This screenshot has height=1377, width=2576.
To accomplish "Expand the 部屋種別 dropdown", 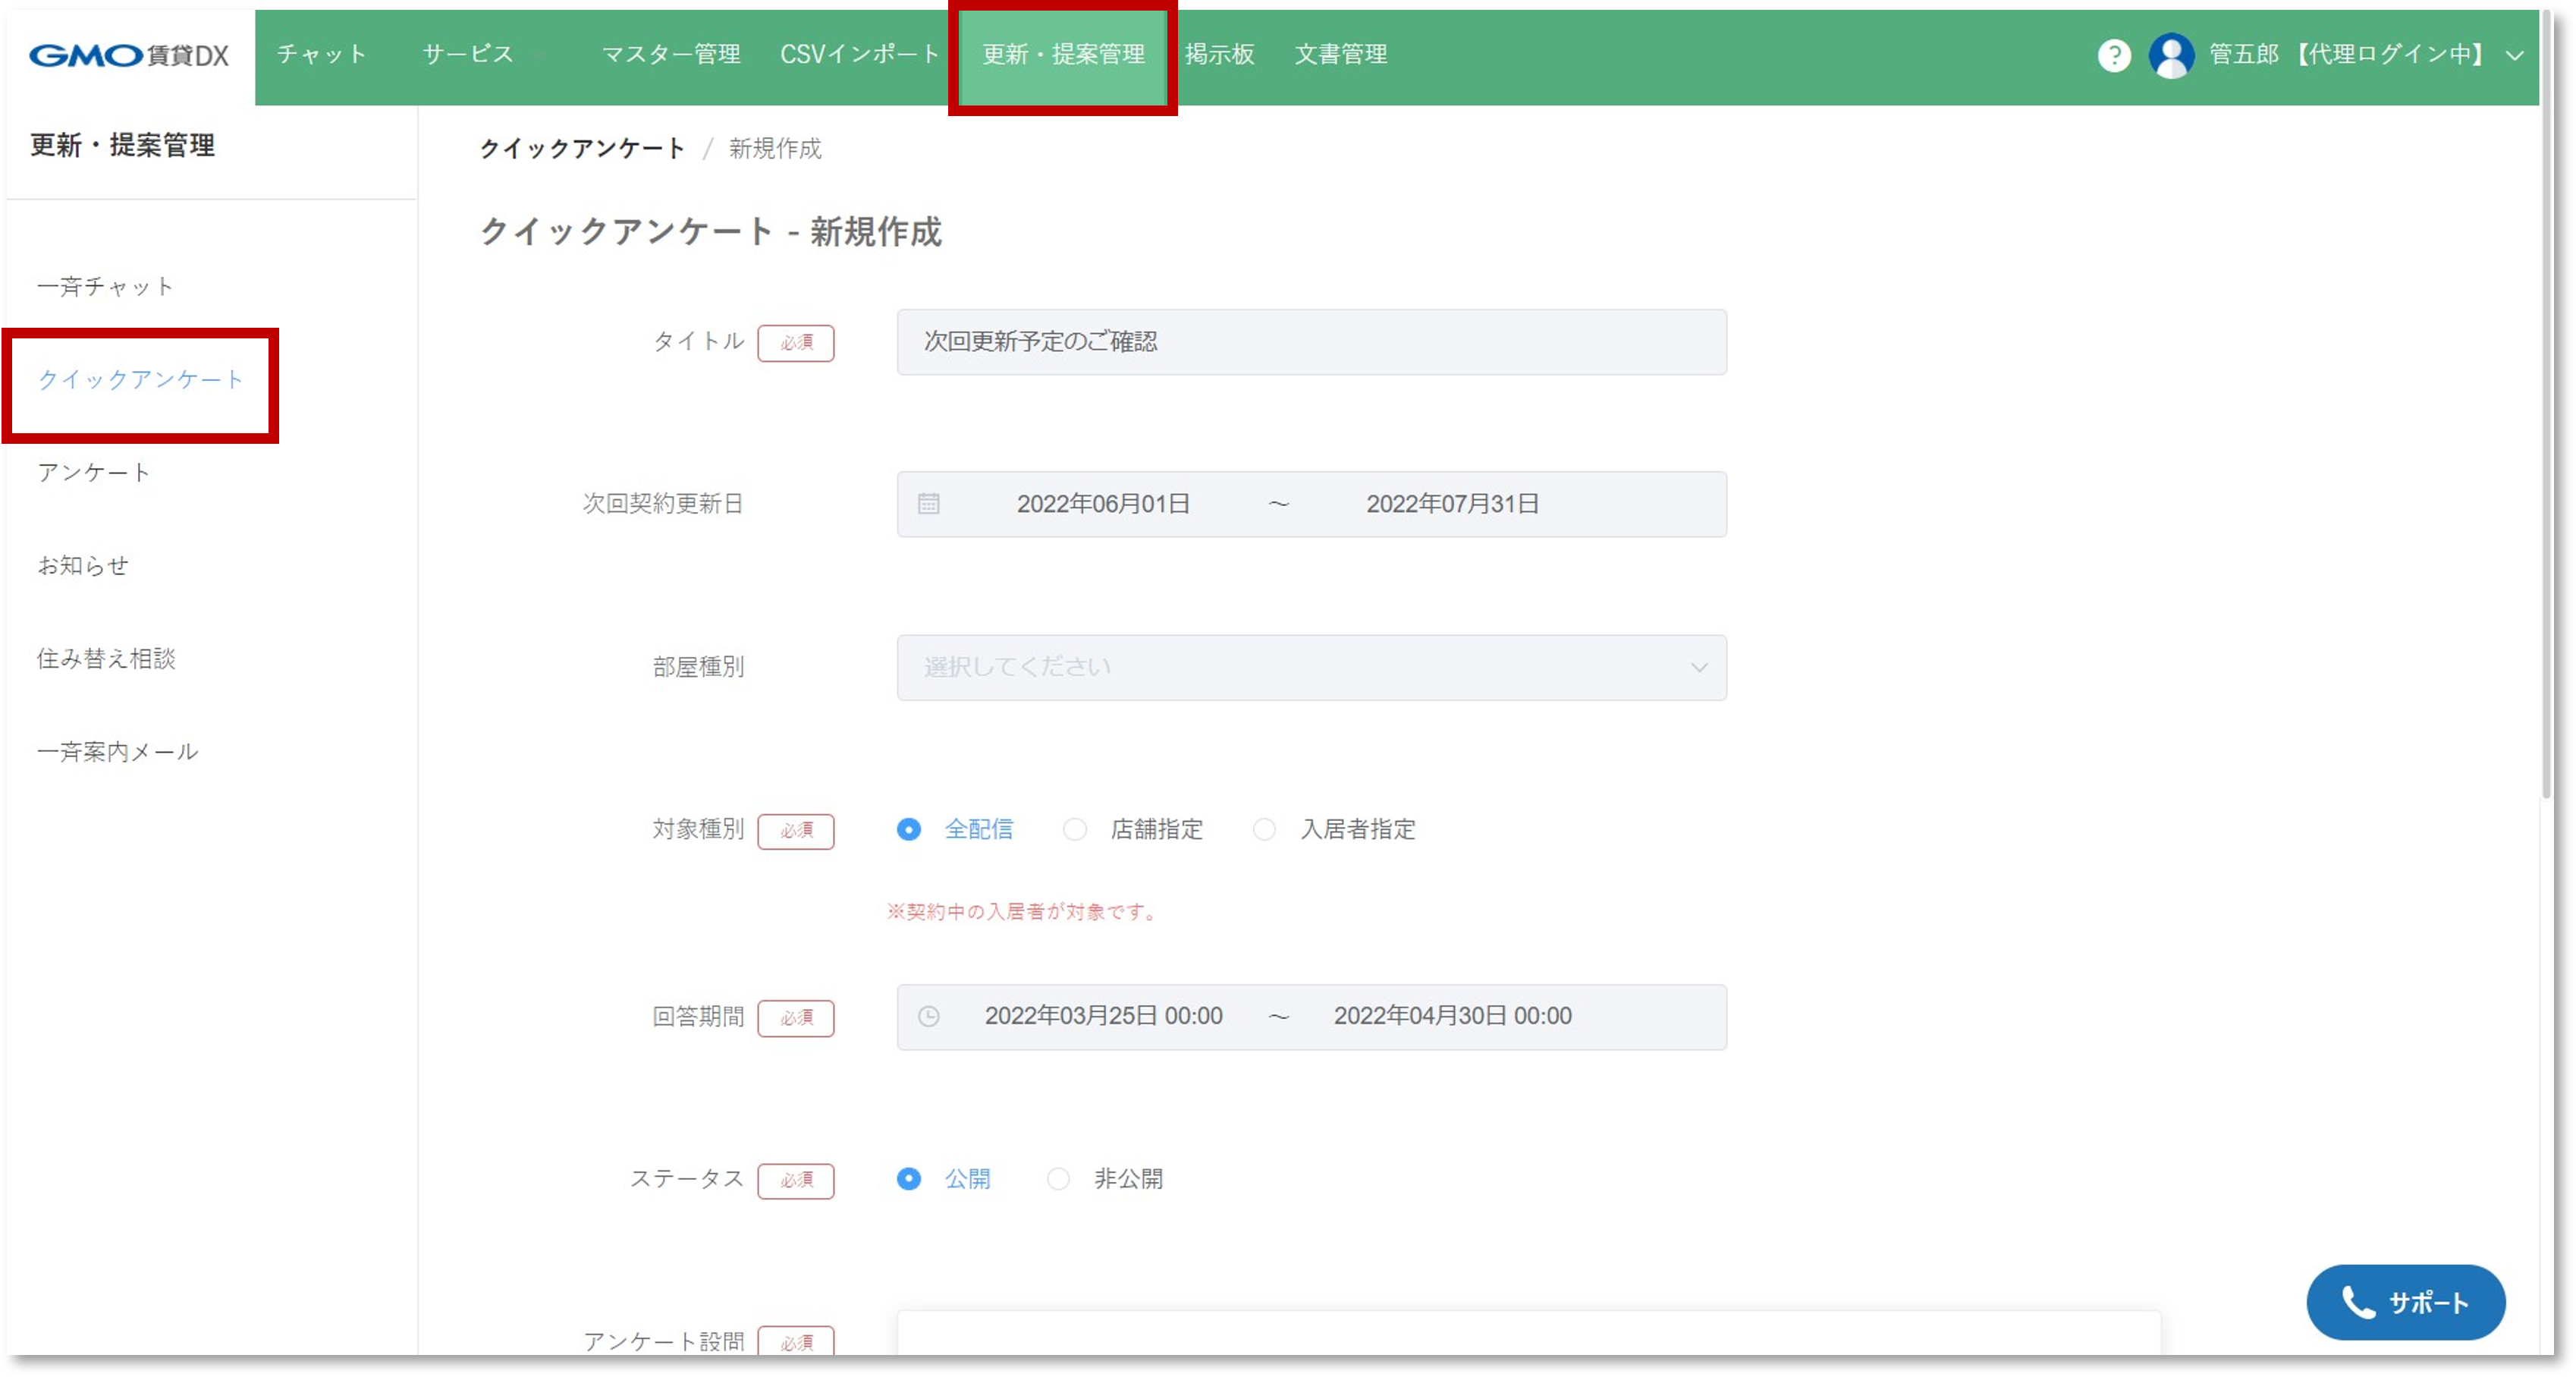I will coord(1311,667).
